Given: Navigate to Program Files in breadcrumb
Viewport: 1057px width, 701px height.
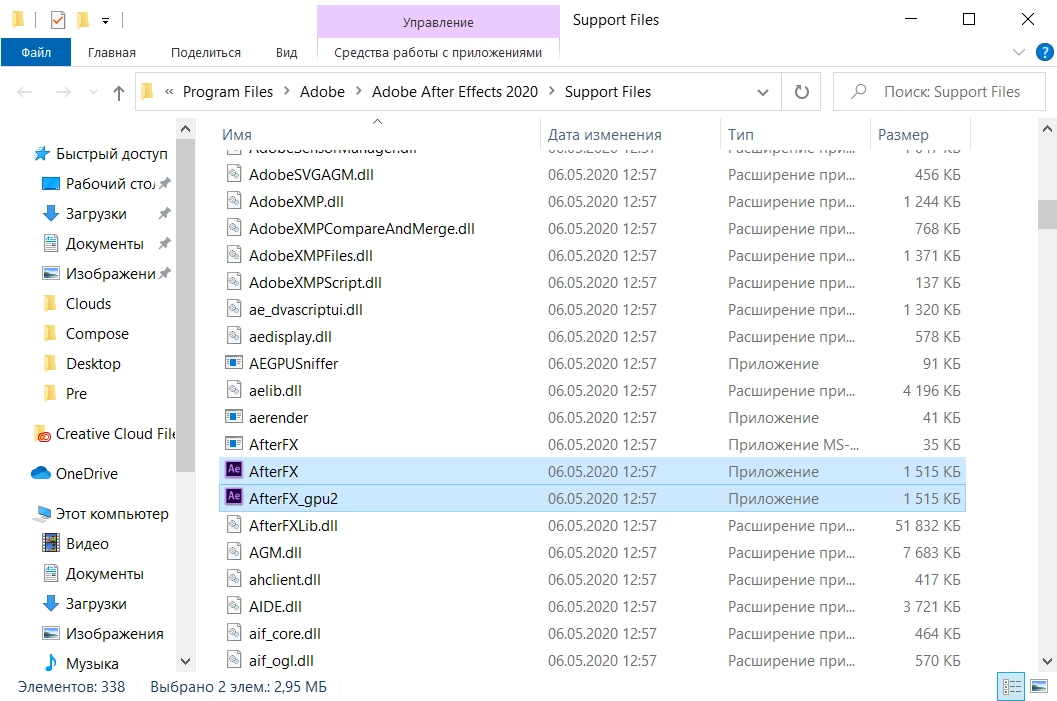Looking at the screenshot, I should pos(228,92).
